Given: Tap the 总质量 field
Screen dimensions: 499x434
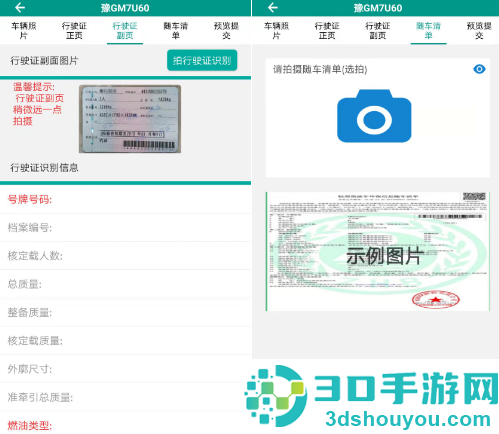Looking at the screenshot, I should 125,284.
